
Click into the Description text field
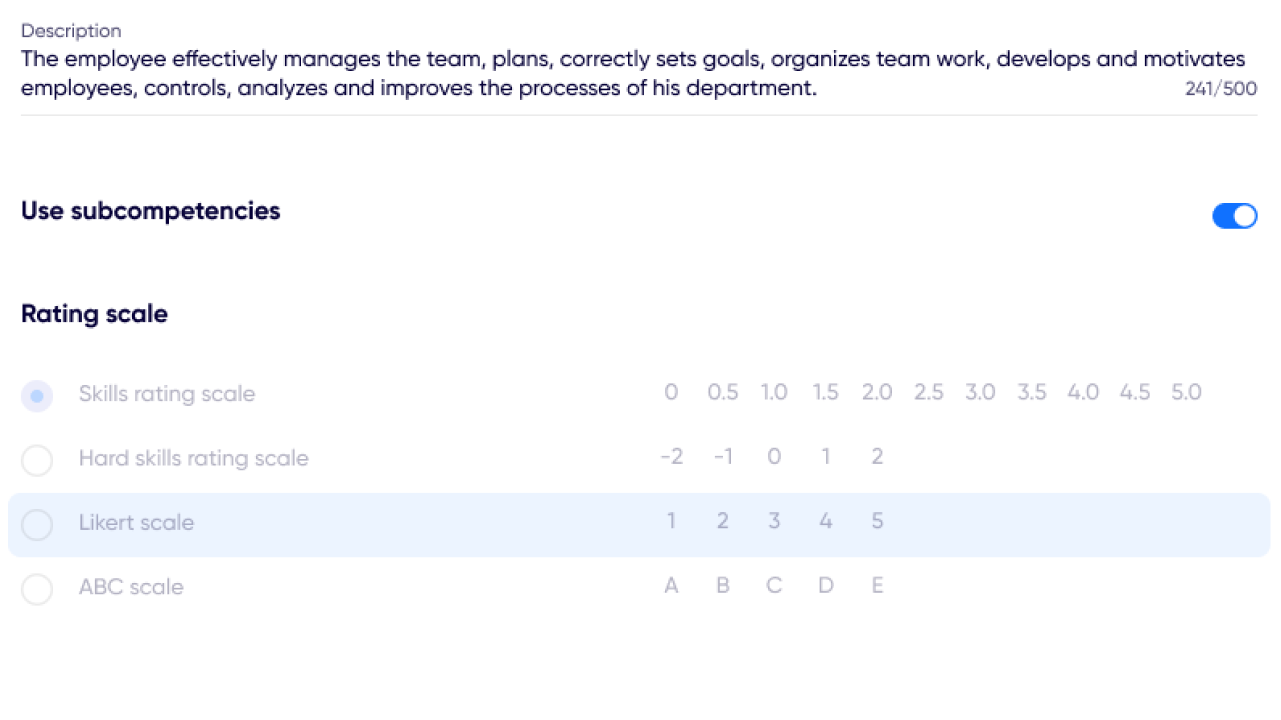point(600,74)
